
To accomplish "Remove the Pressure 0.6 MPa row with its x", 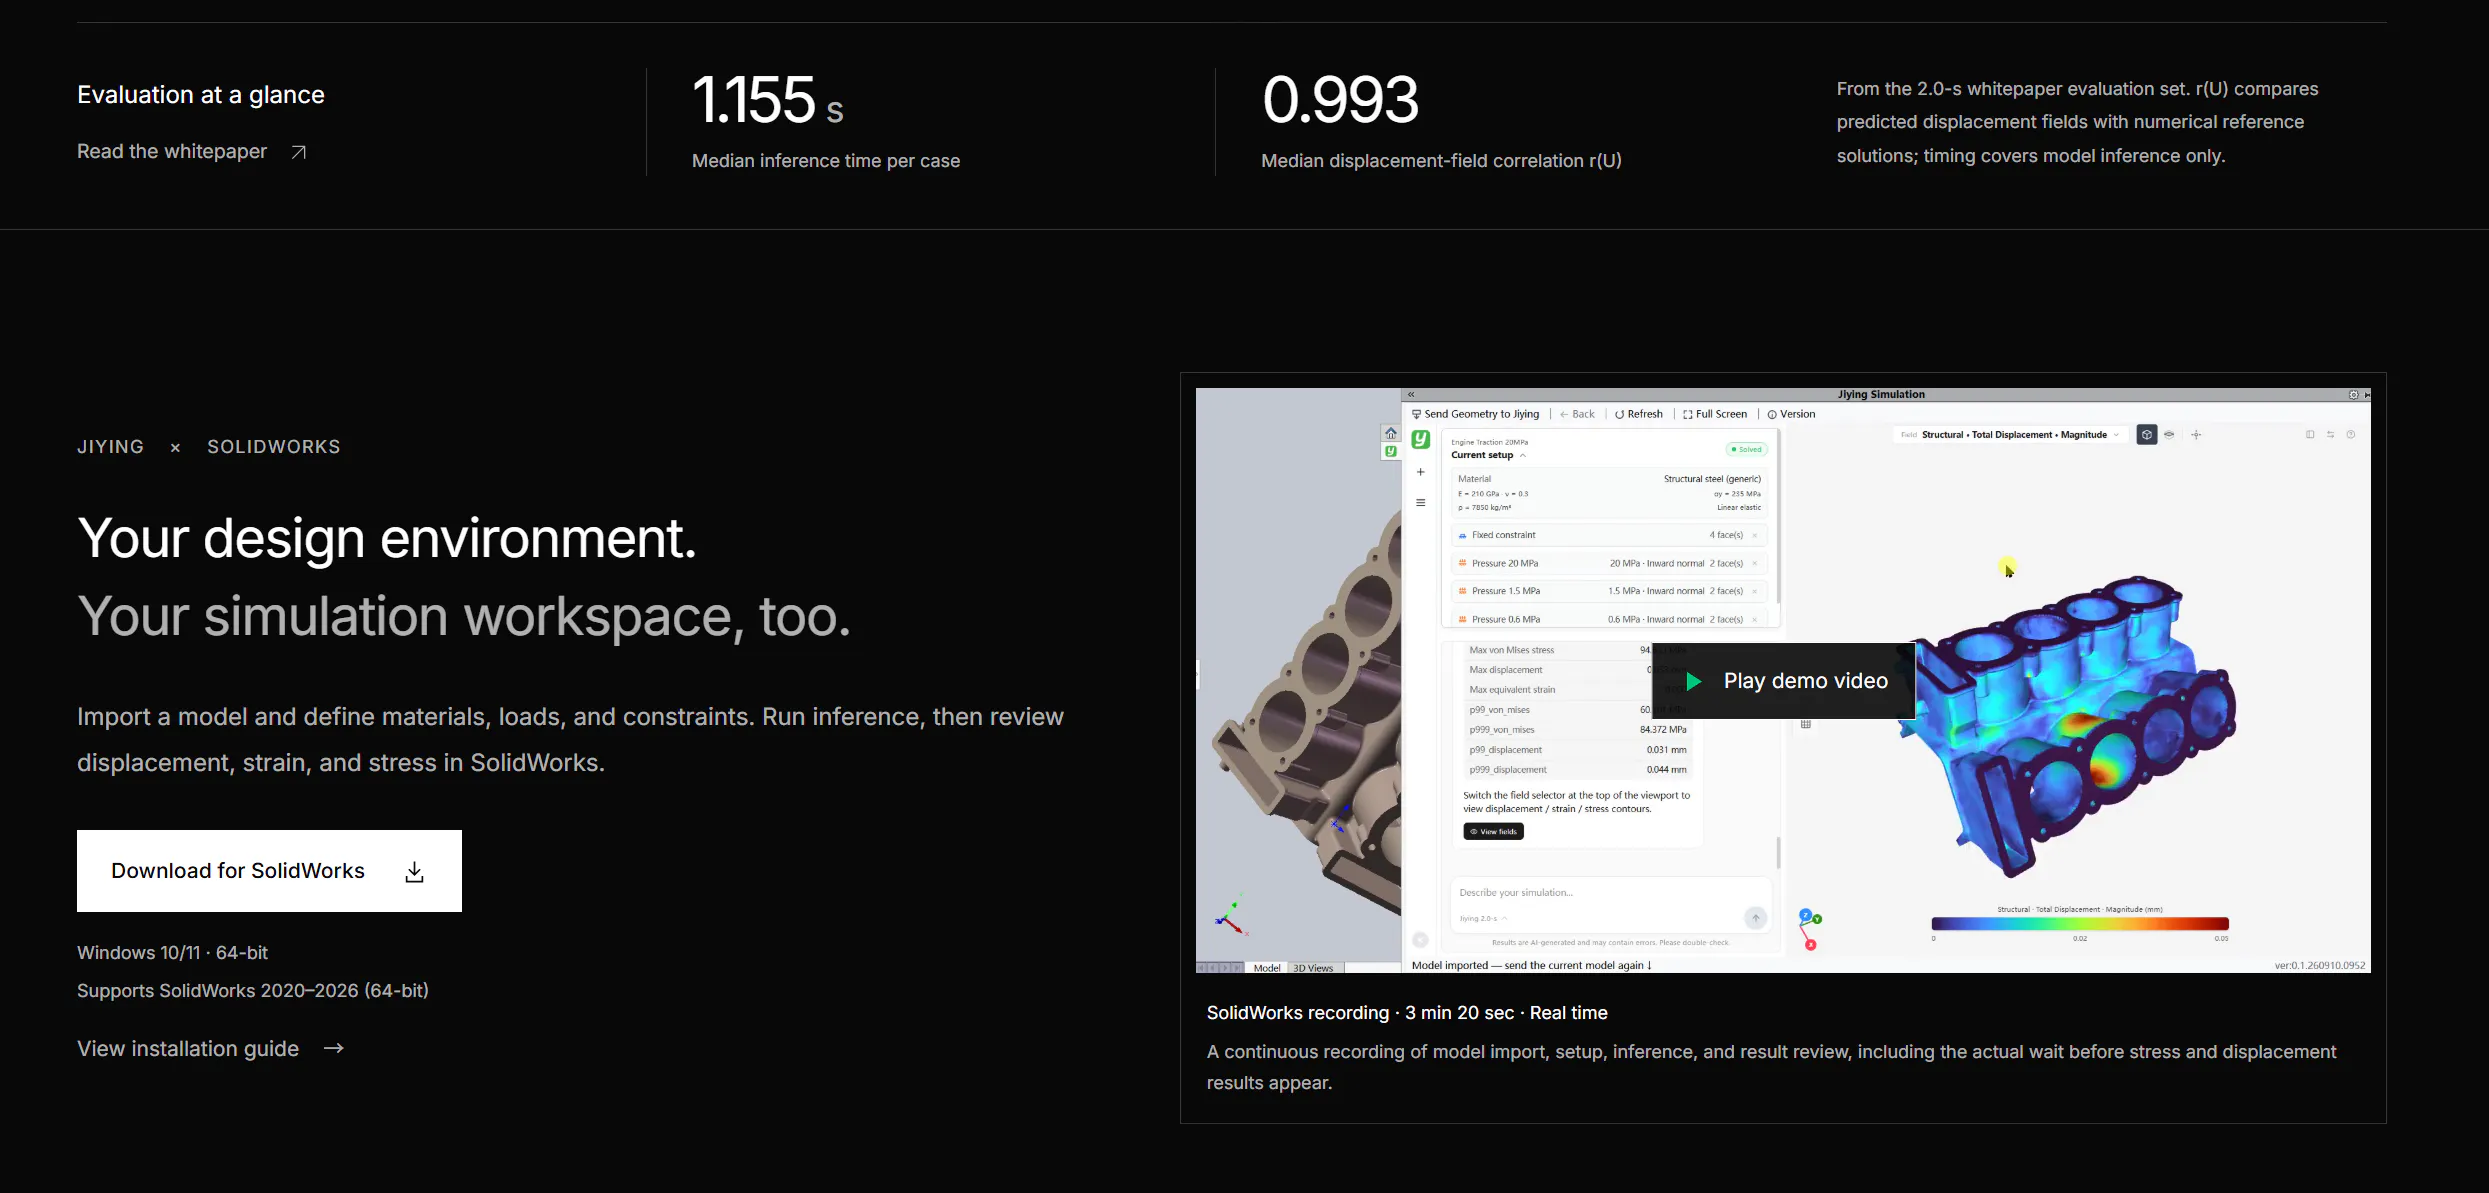I will pyautogui.click(x=1755, y=619).
